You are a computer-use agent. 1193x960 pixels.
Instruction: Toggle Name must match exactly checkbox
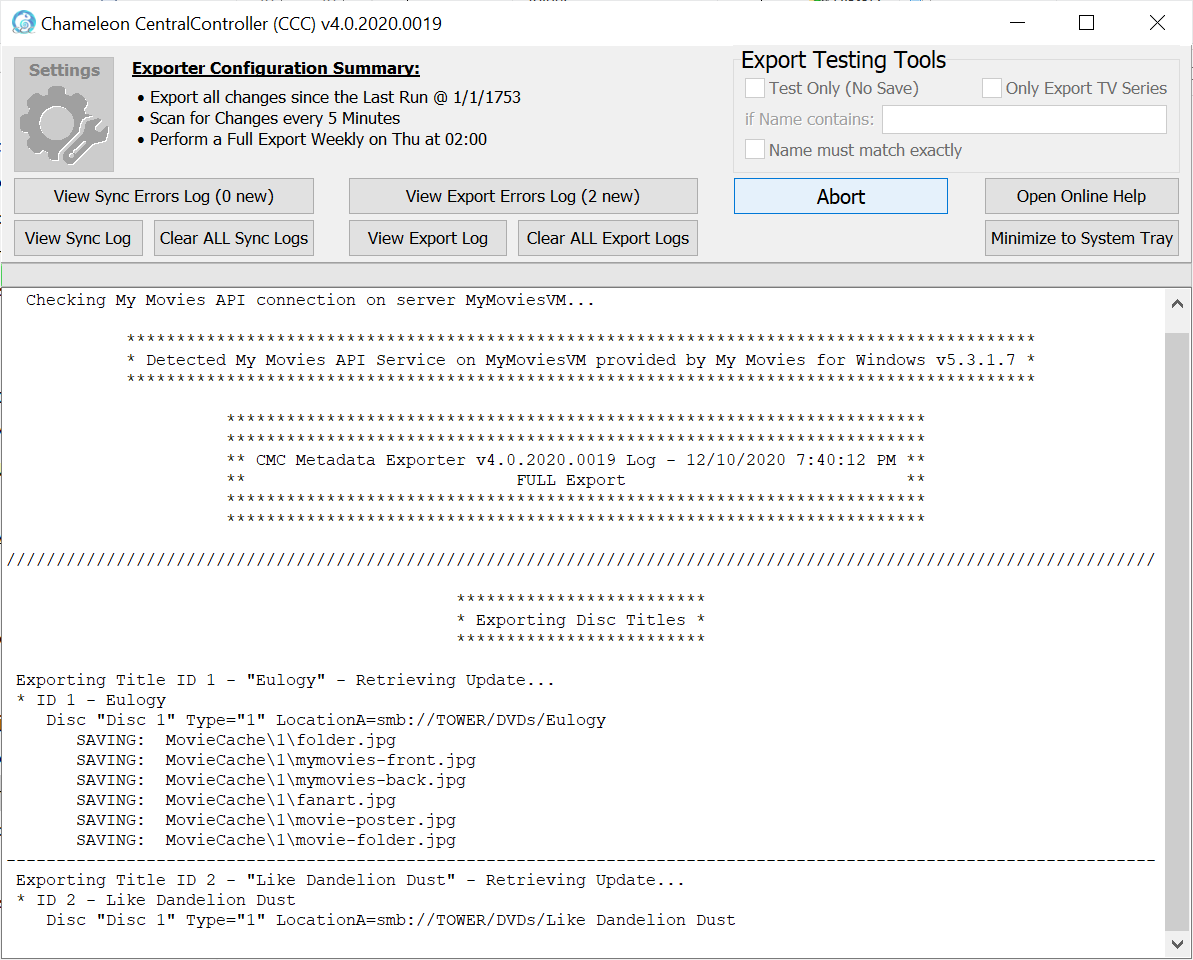click(x=755, y=150)
